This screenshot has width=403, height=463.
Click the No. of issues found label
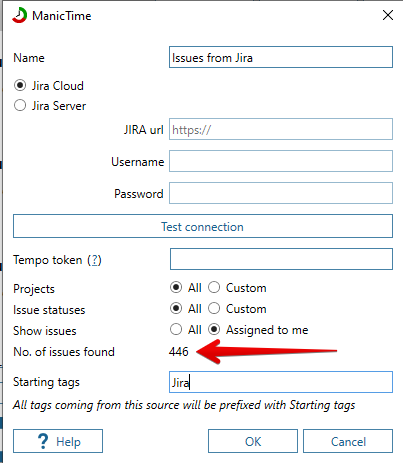64,352
